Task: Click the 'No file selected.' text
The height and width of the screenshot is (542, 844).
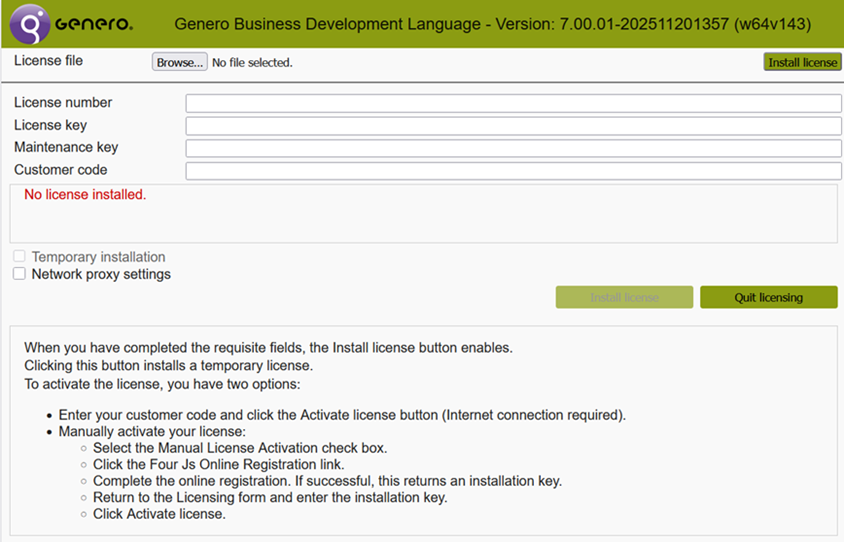Action: coord(252,62)
